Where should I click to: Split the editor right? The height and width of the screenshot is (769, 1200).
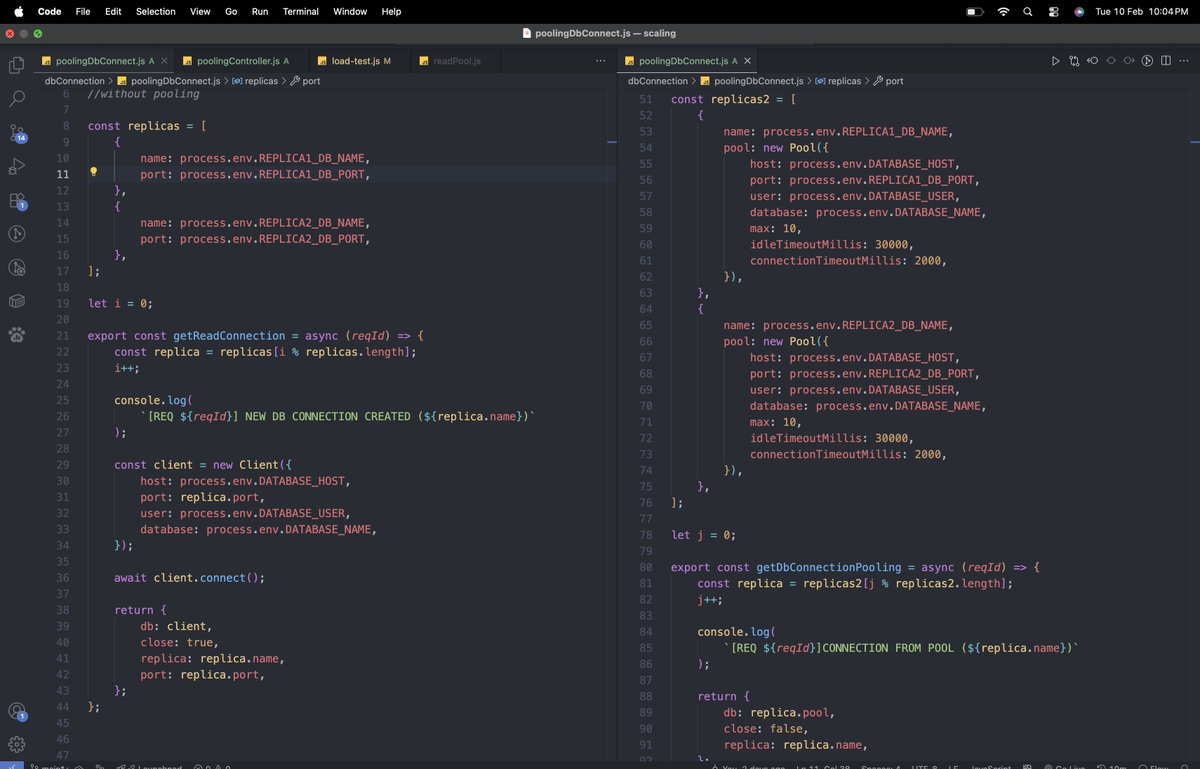(1166, 61)
